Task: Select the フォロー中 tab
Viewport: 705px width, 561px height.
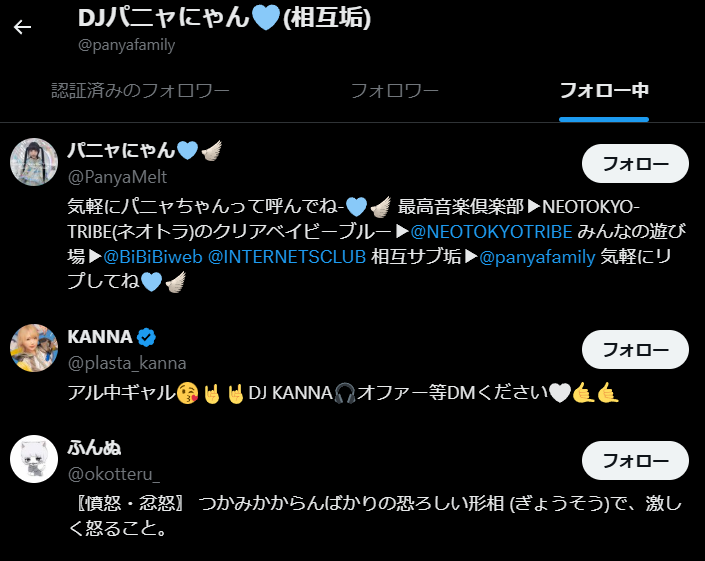Action: point(604,91)
